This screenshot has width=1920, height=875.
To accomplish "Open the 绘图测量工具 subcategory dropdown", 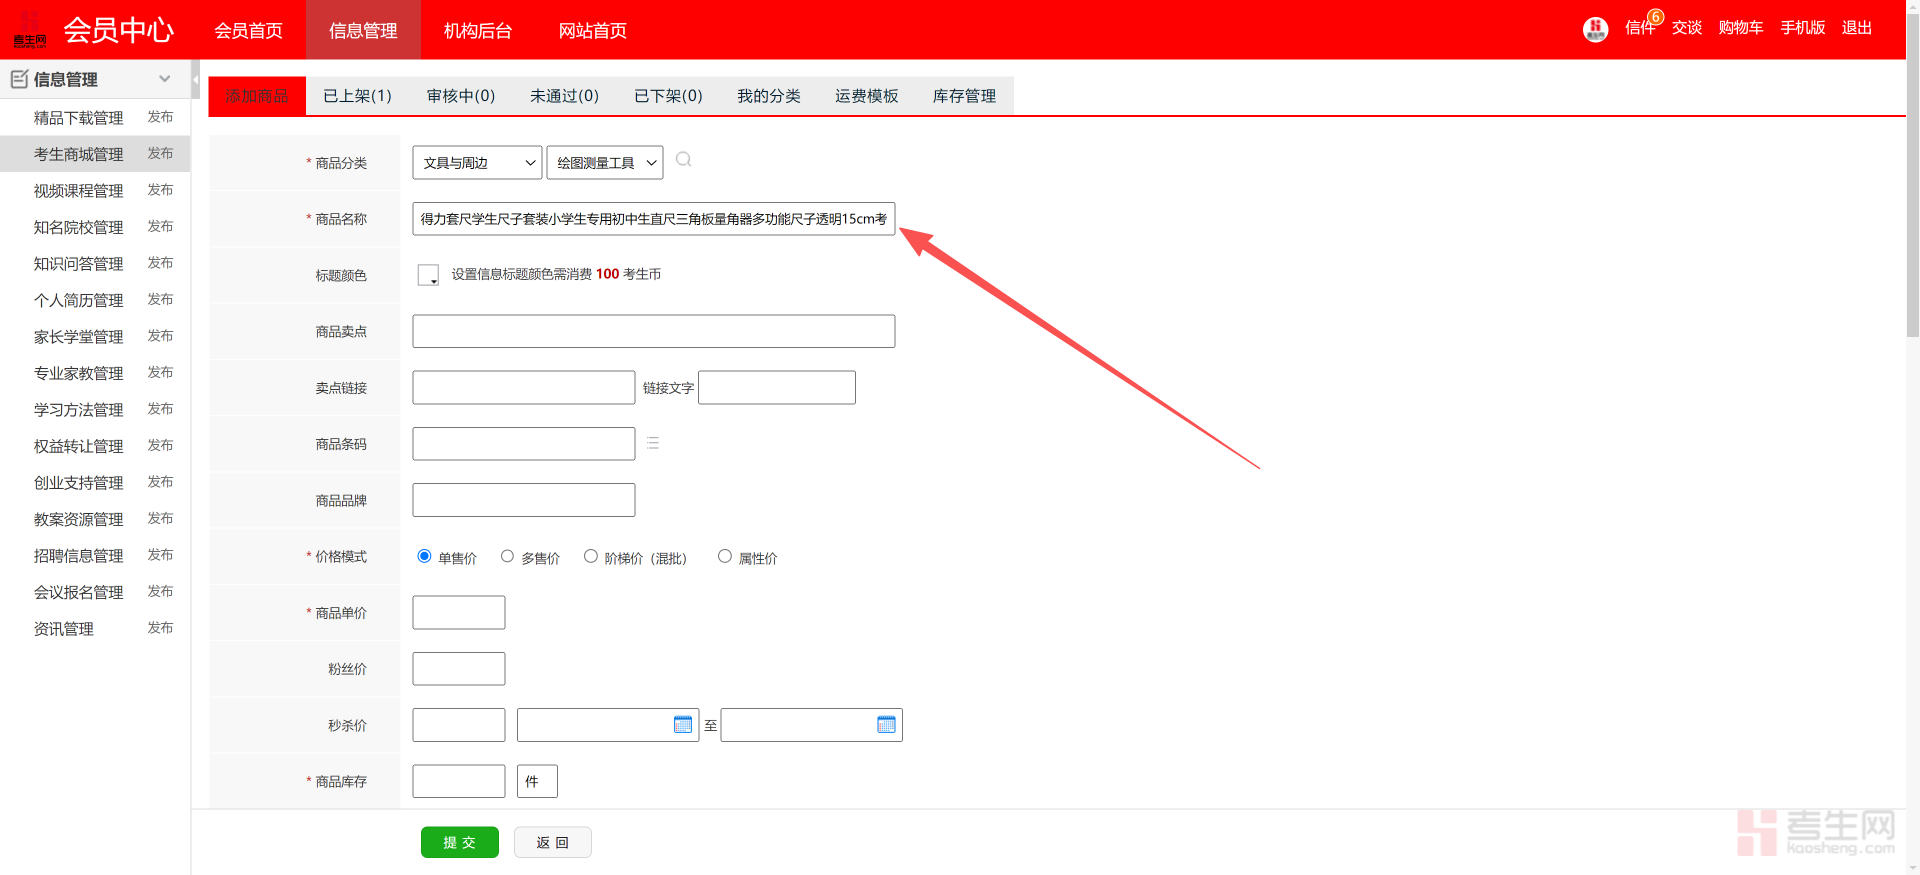I will pyautogui.click(x=604, y=163).
